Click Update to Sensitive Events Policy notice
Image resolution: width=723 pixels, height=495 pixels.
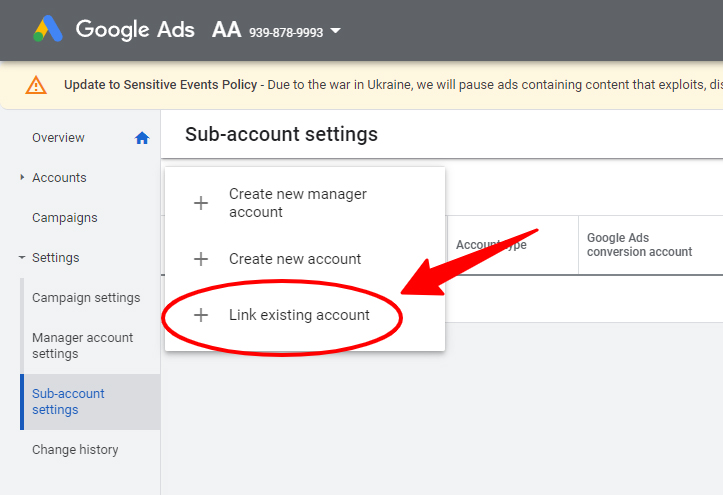(x=160, y=85)
